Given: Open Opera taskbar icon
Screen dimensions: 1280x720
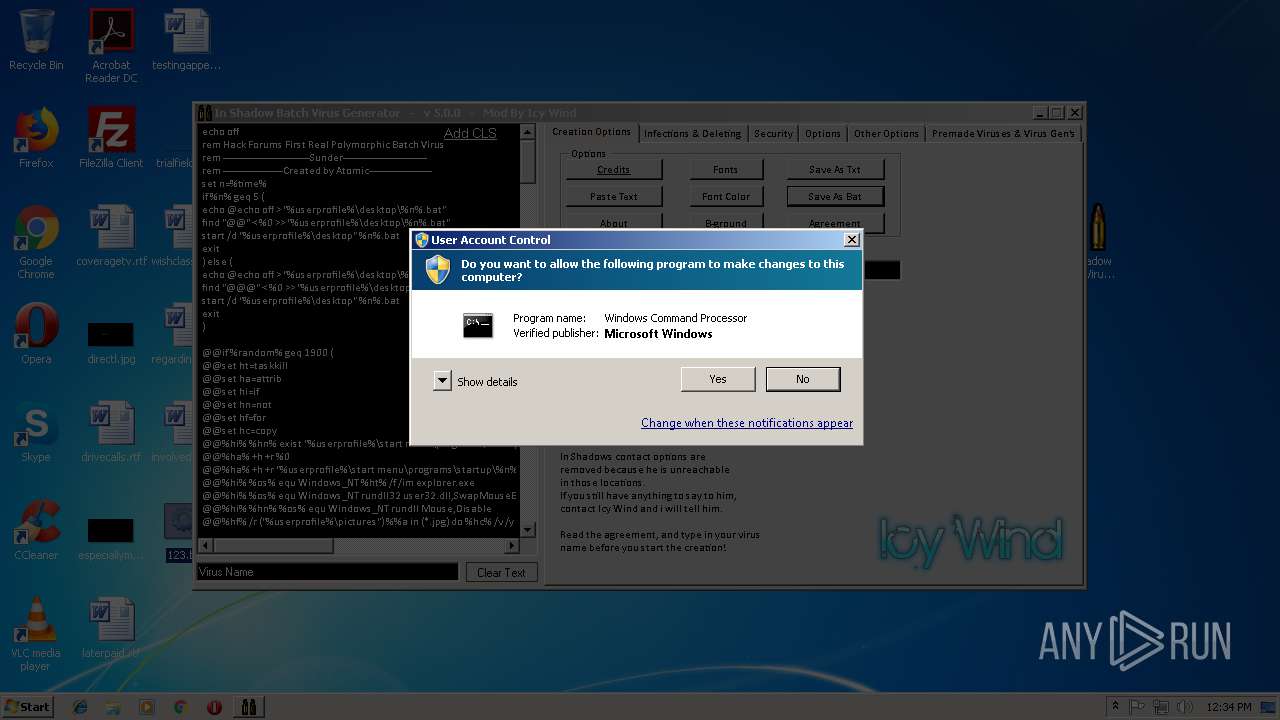Looking at the screenshot, I should click(x=214, y=707).
